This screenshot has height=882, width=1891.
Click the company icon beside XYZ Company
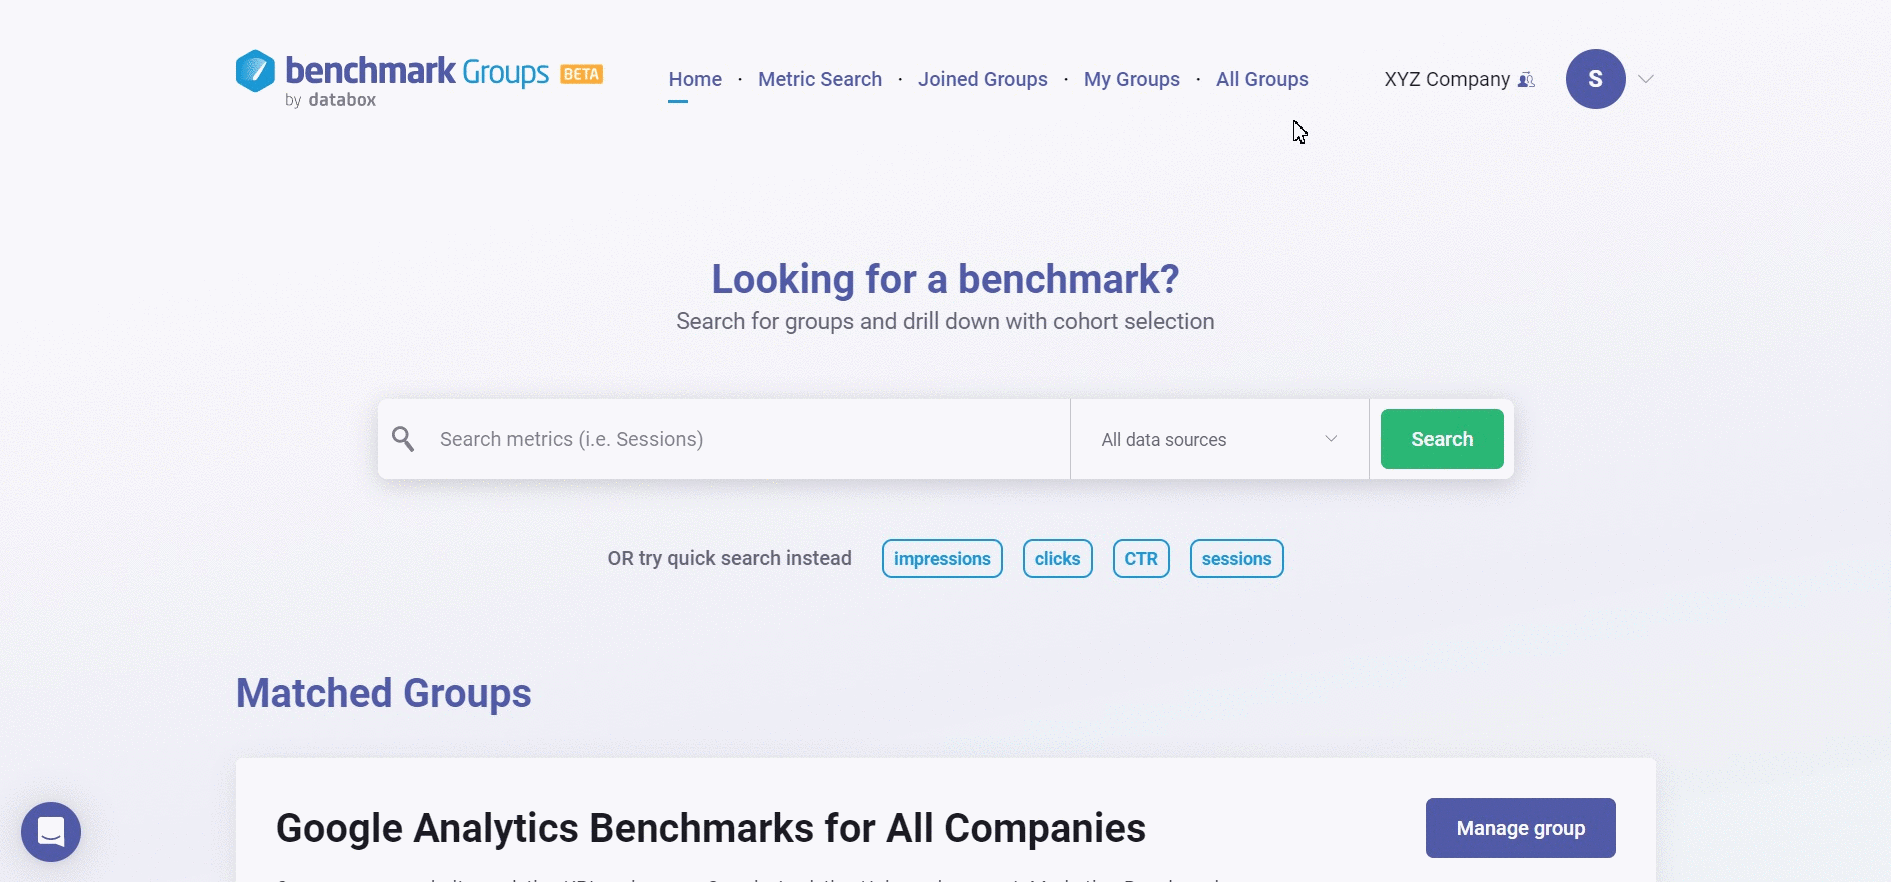(1526, 80)
